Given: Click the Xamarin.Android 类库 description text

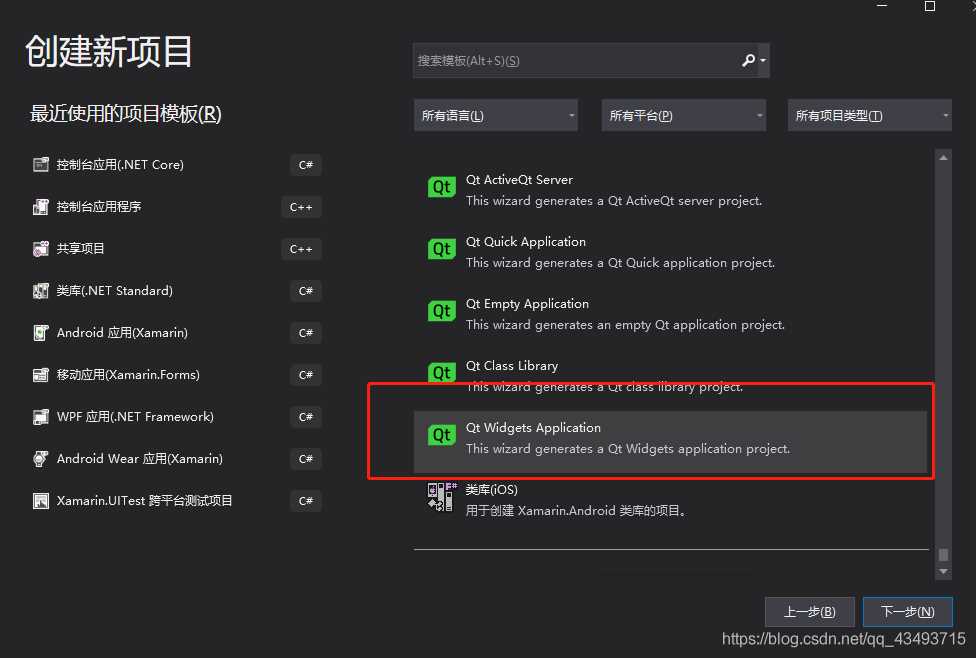Looking at the screenshot, I should 576,511.
